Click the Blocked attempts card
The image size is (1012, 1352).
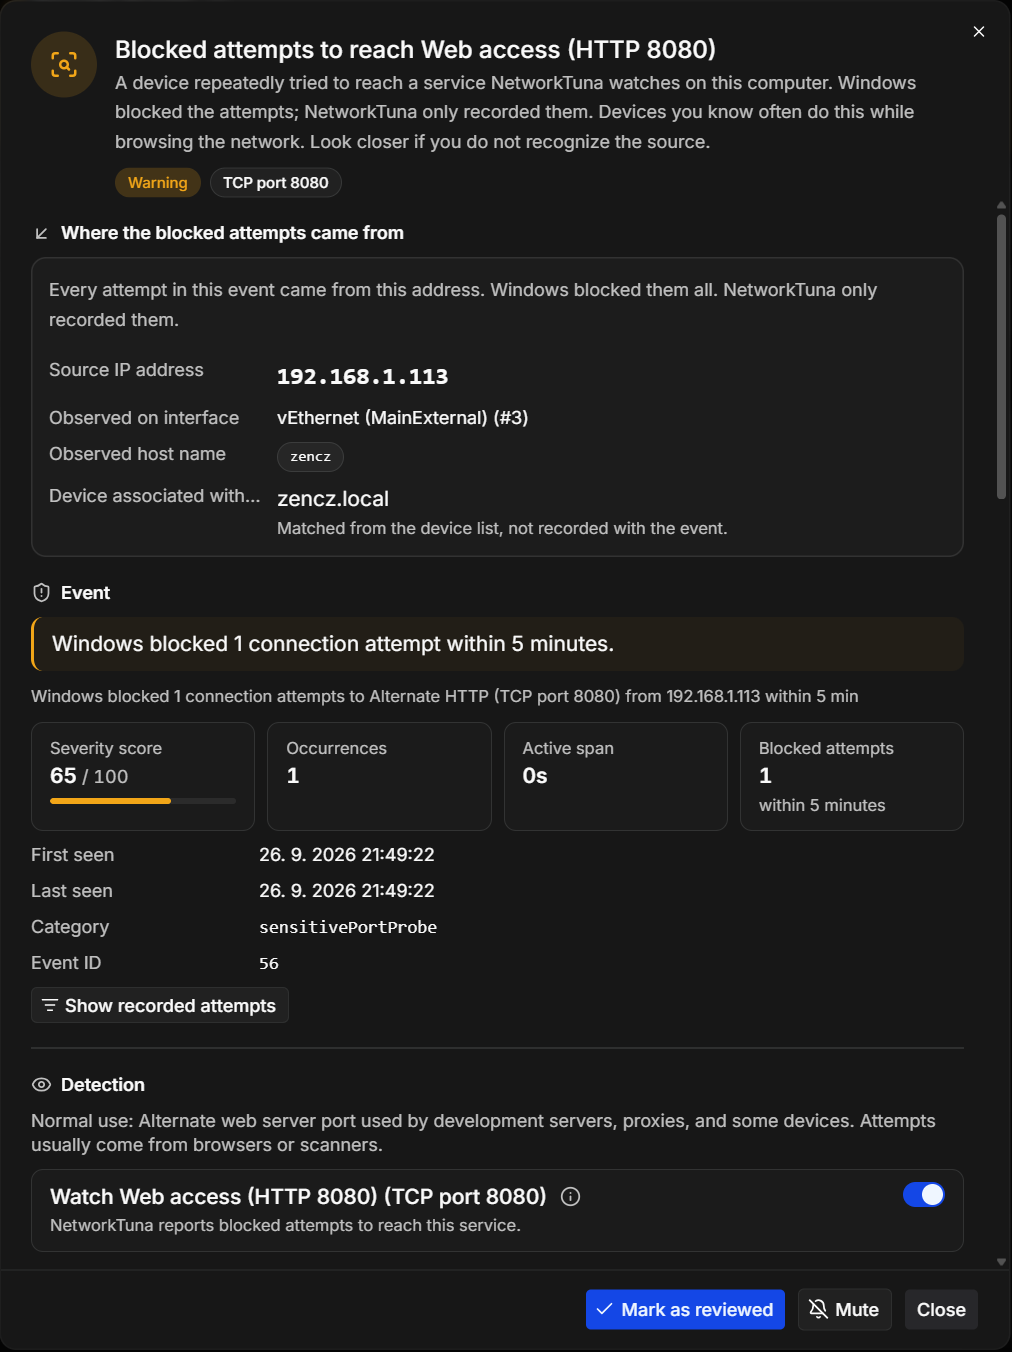(x=852, y=776)
